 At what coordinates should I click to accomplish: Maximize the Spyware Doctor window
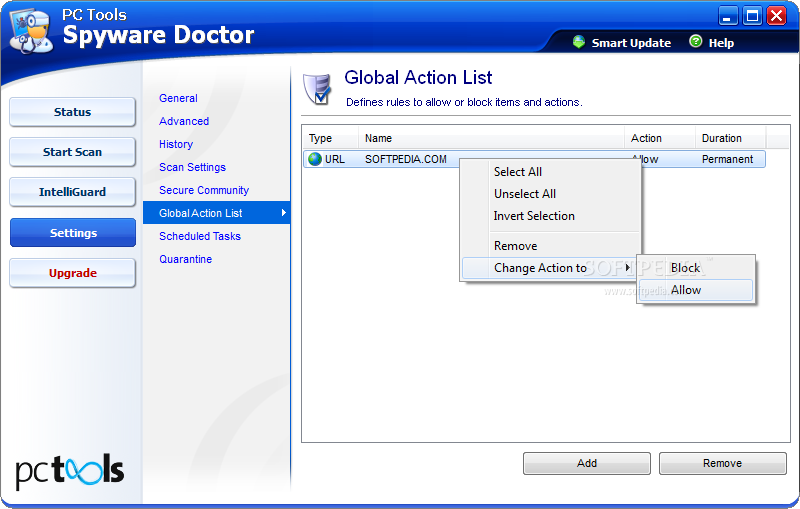pyautogui.click(x=753, y=16)
